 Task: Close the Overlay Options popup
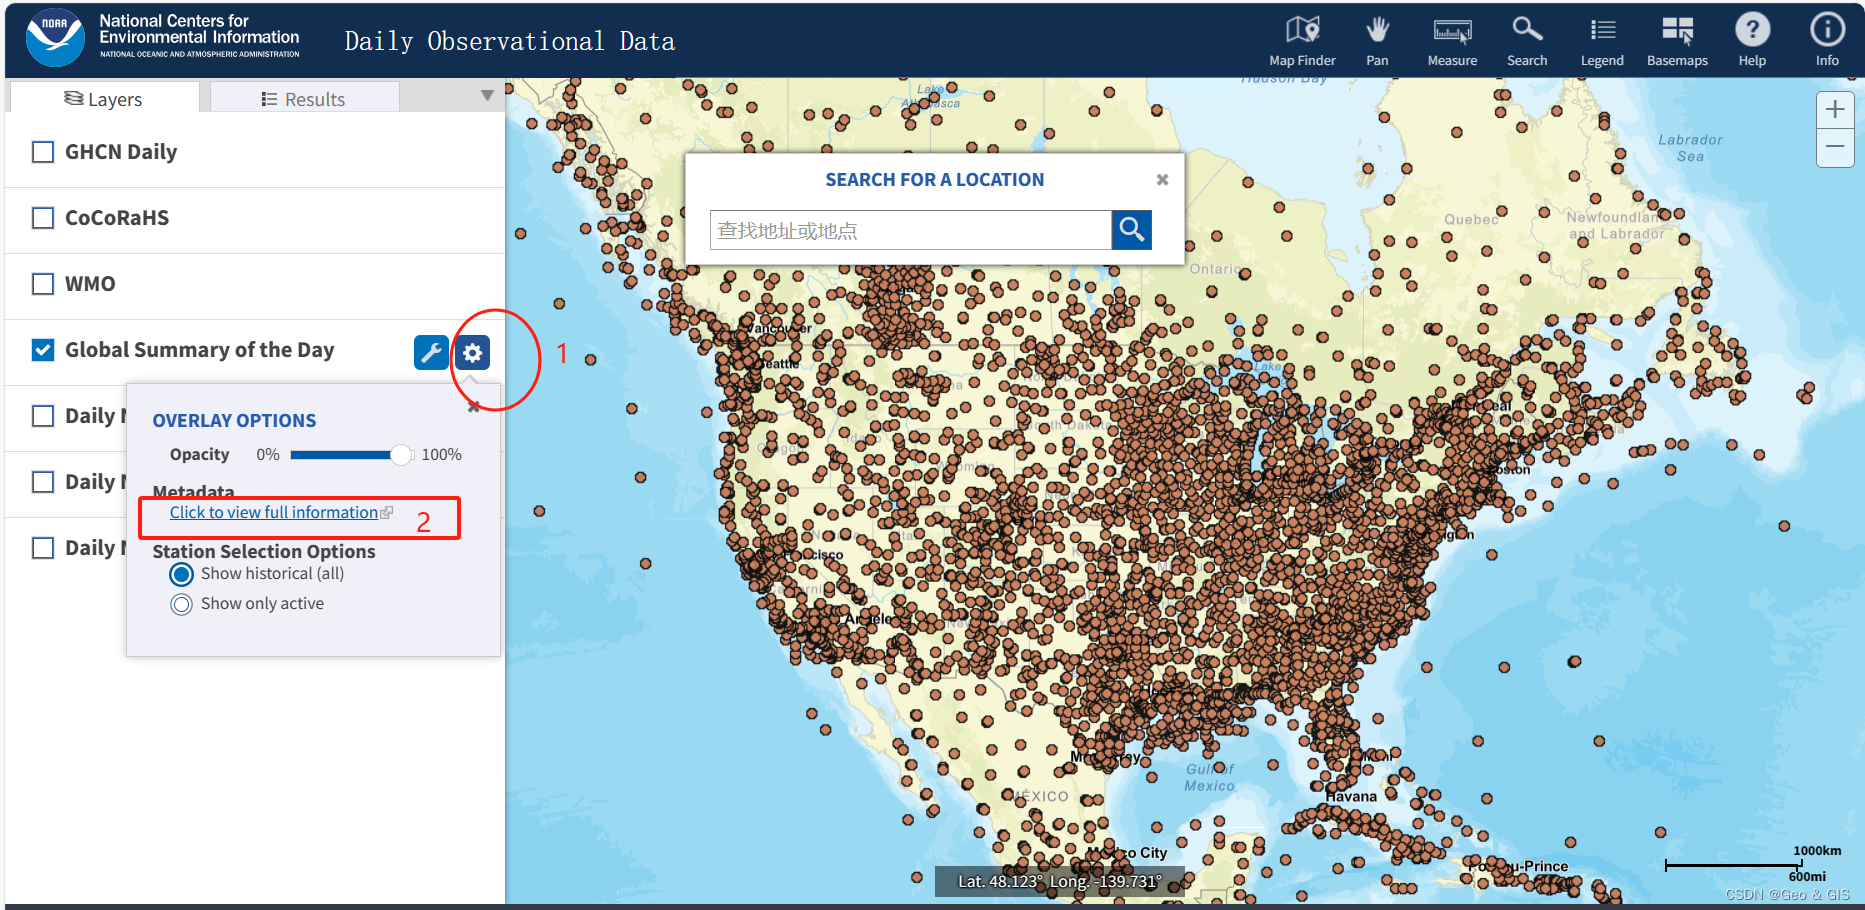click(474, 407)
